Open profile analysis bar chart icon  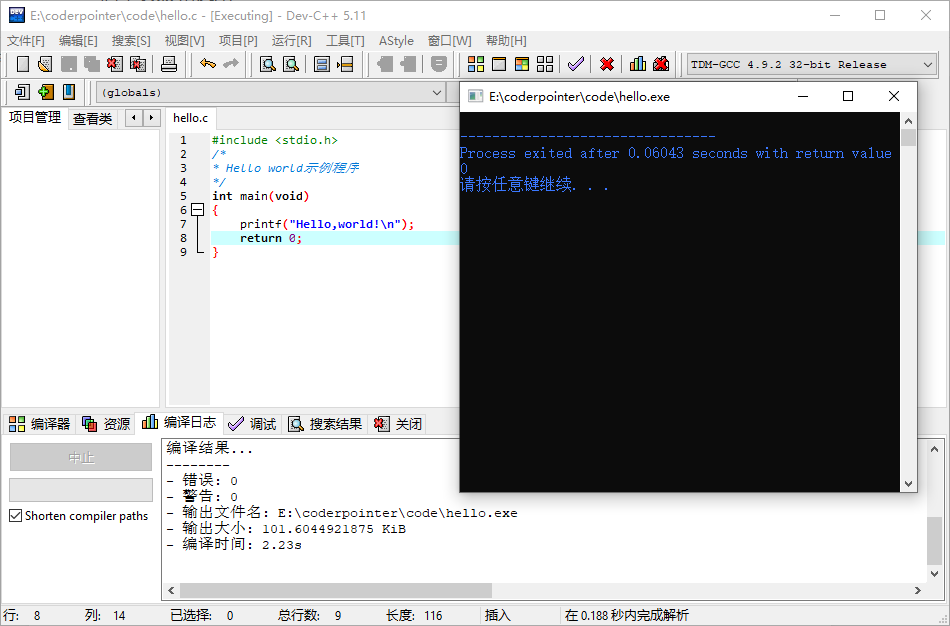tap(637, 64)
